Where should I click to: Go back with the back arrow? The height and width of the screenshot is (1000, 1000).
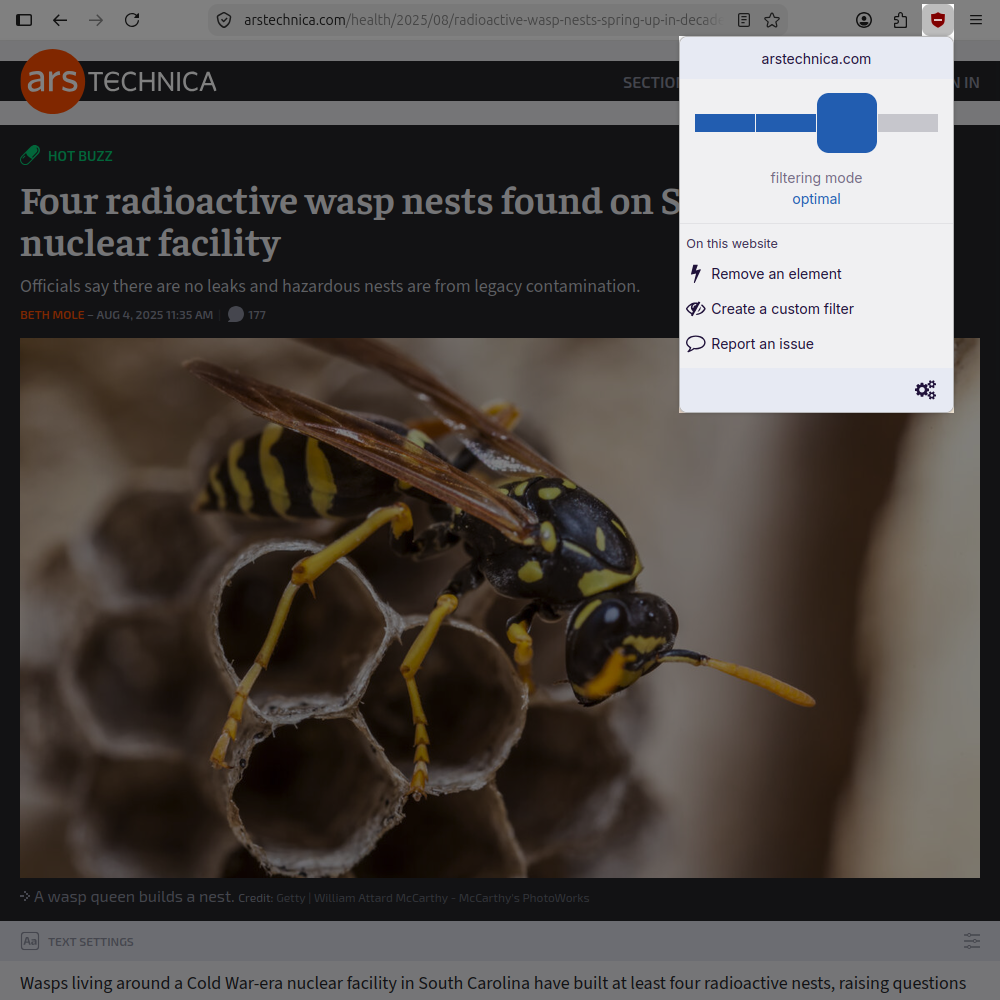coord(60,20)
